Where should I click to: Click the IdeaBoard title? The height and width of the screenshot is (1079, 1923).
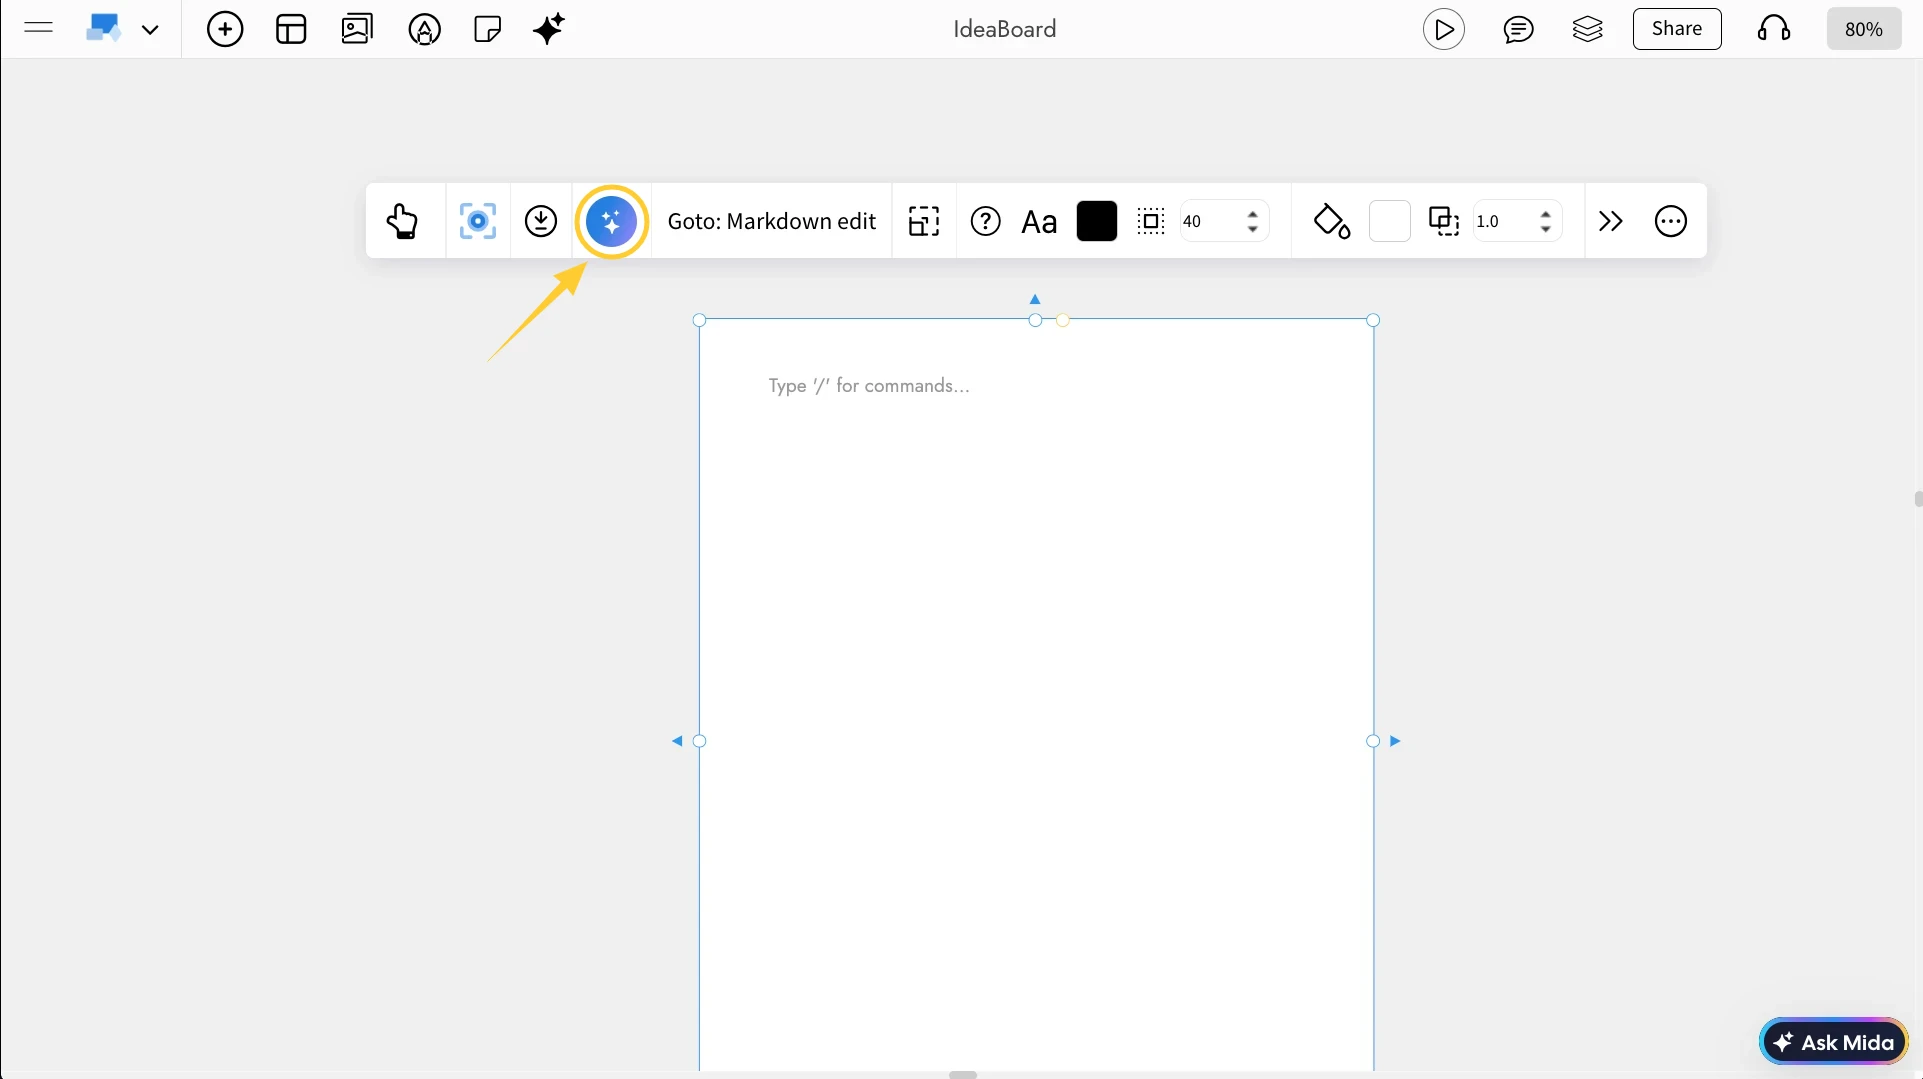(1004, 28)
